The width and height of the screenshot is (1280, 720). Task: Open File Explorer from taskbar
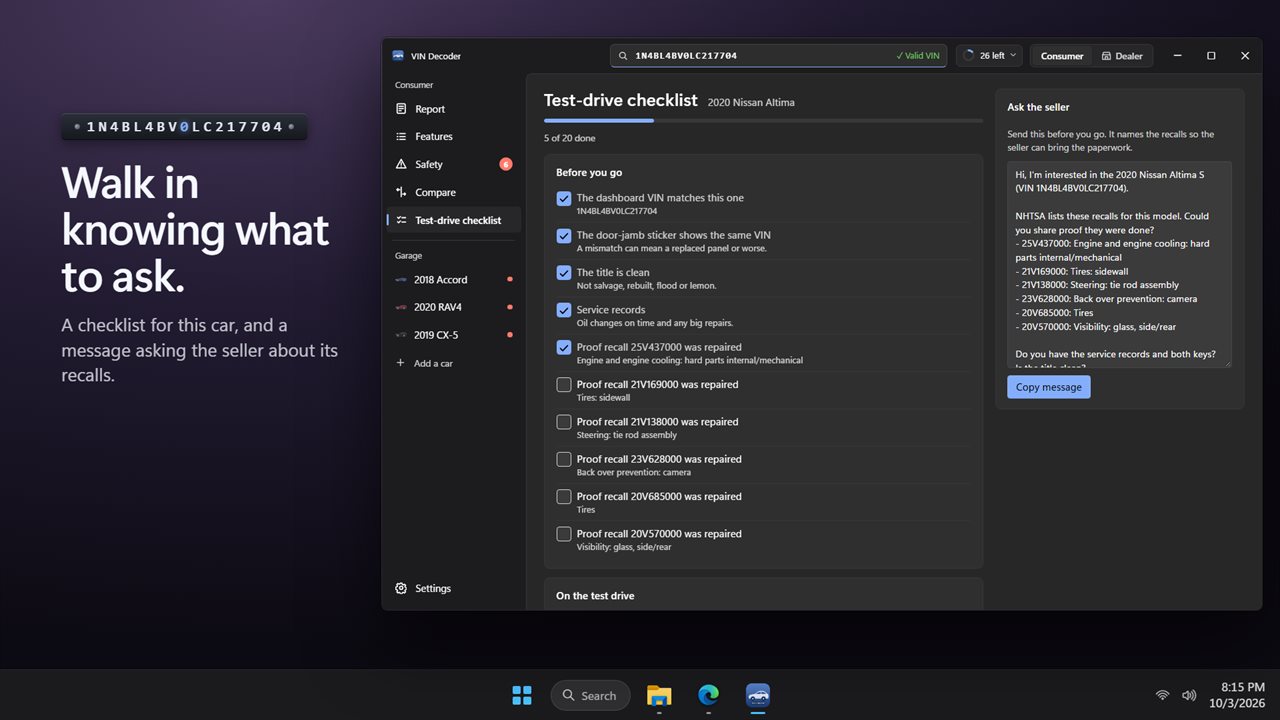click(x=659, y=695)
